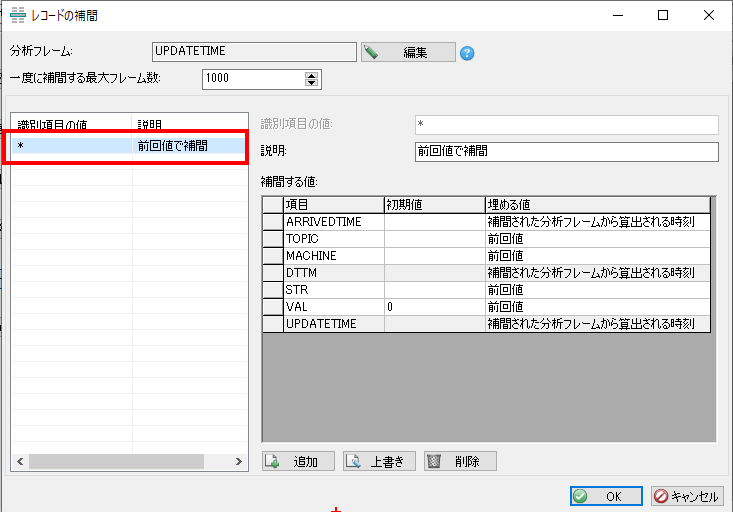Click the レコードの補間 window title icon

click(x=18, y=15)
